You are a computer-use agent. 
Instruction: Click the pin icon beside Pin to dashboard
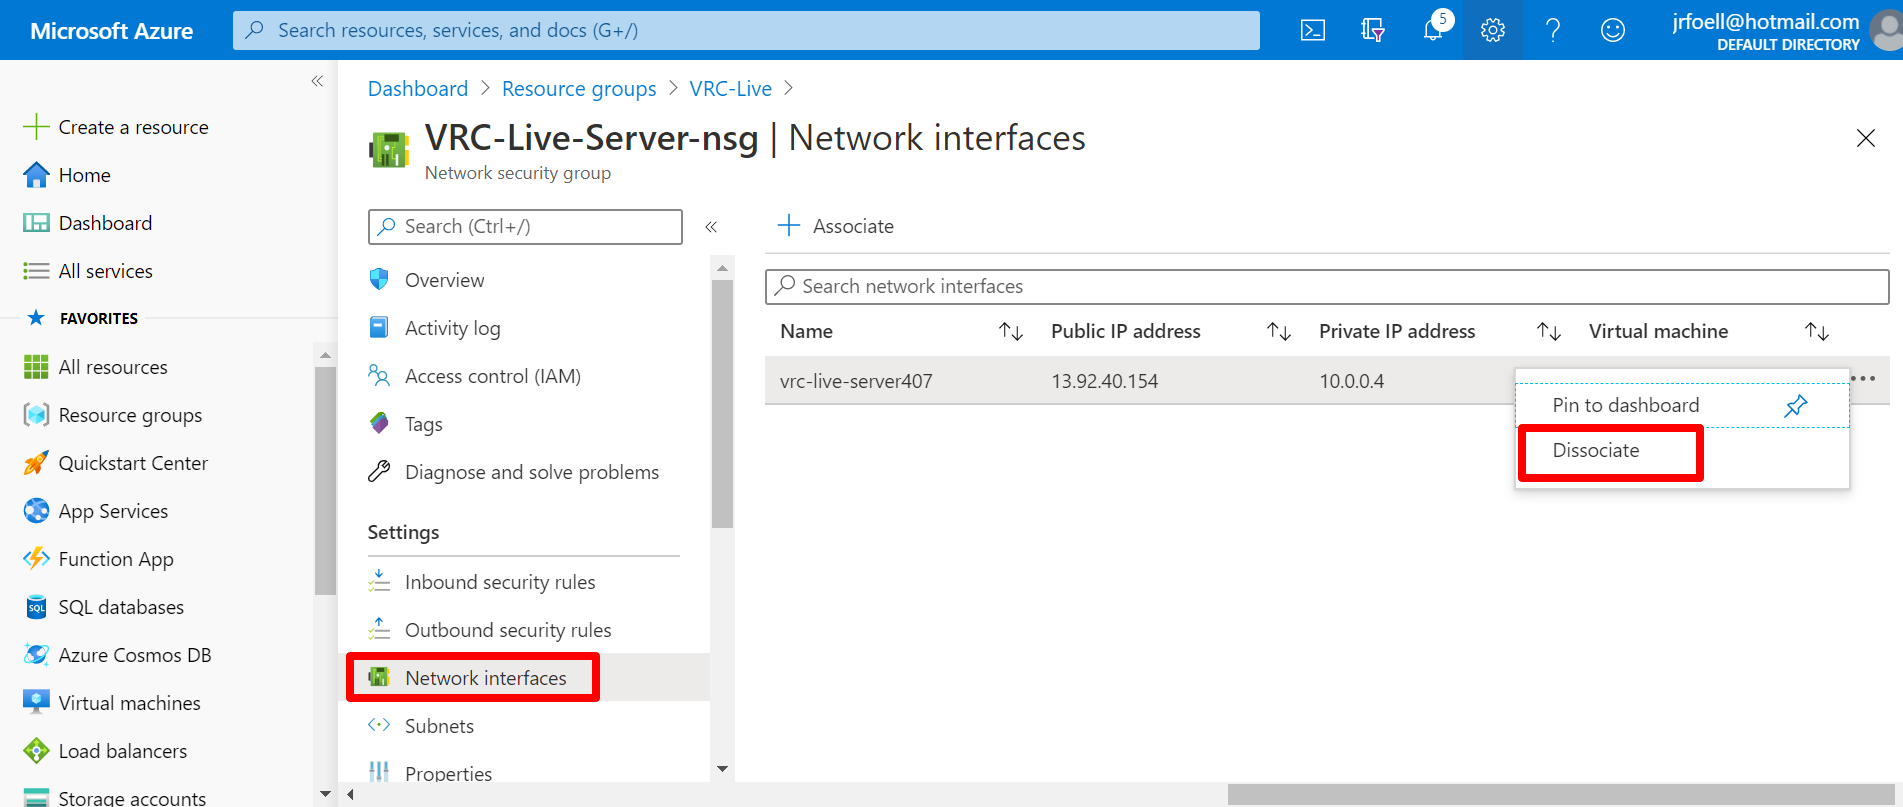(1796, 405)
